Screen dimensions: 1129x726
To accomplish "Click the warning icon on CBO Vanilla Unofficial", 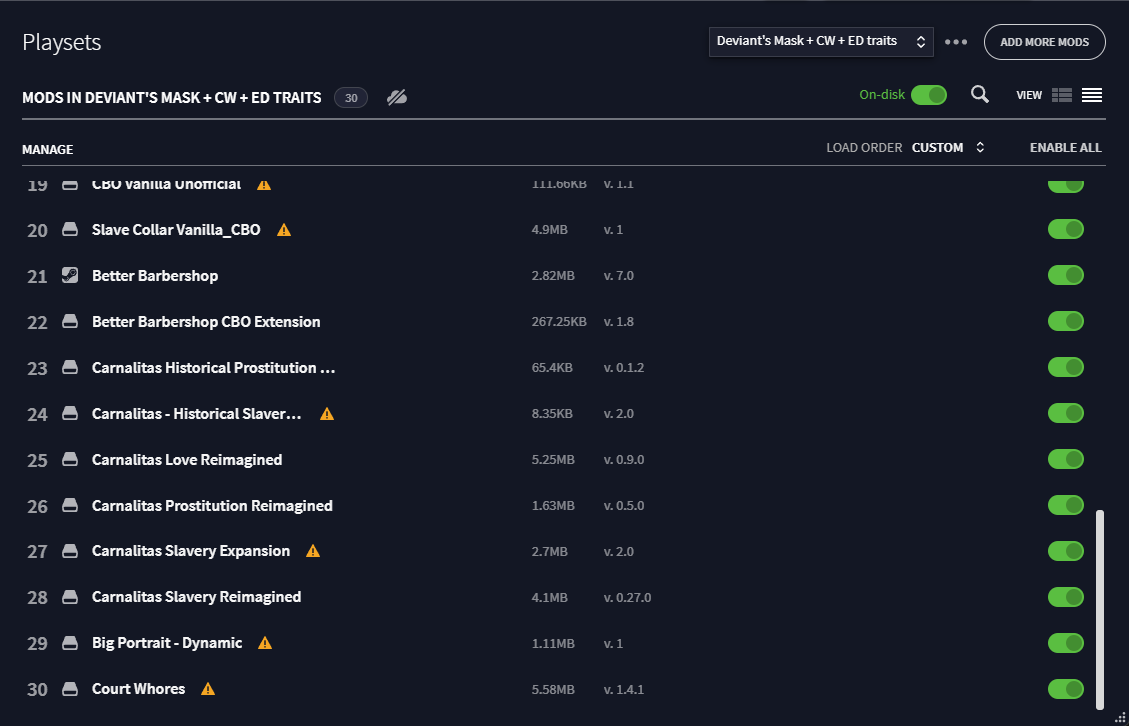I will coord(264,184).
